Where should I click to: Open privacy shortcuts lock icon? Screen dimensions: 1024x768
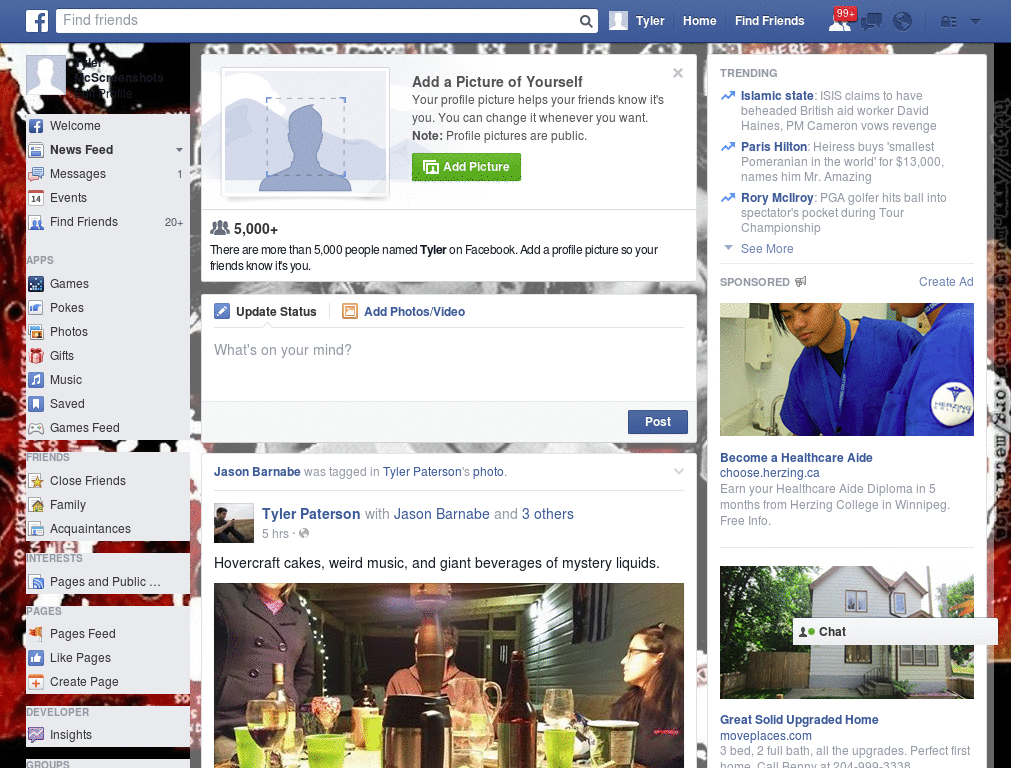[948, 22]
